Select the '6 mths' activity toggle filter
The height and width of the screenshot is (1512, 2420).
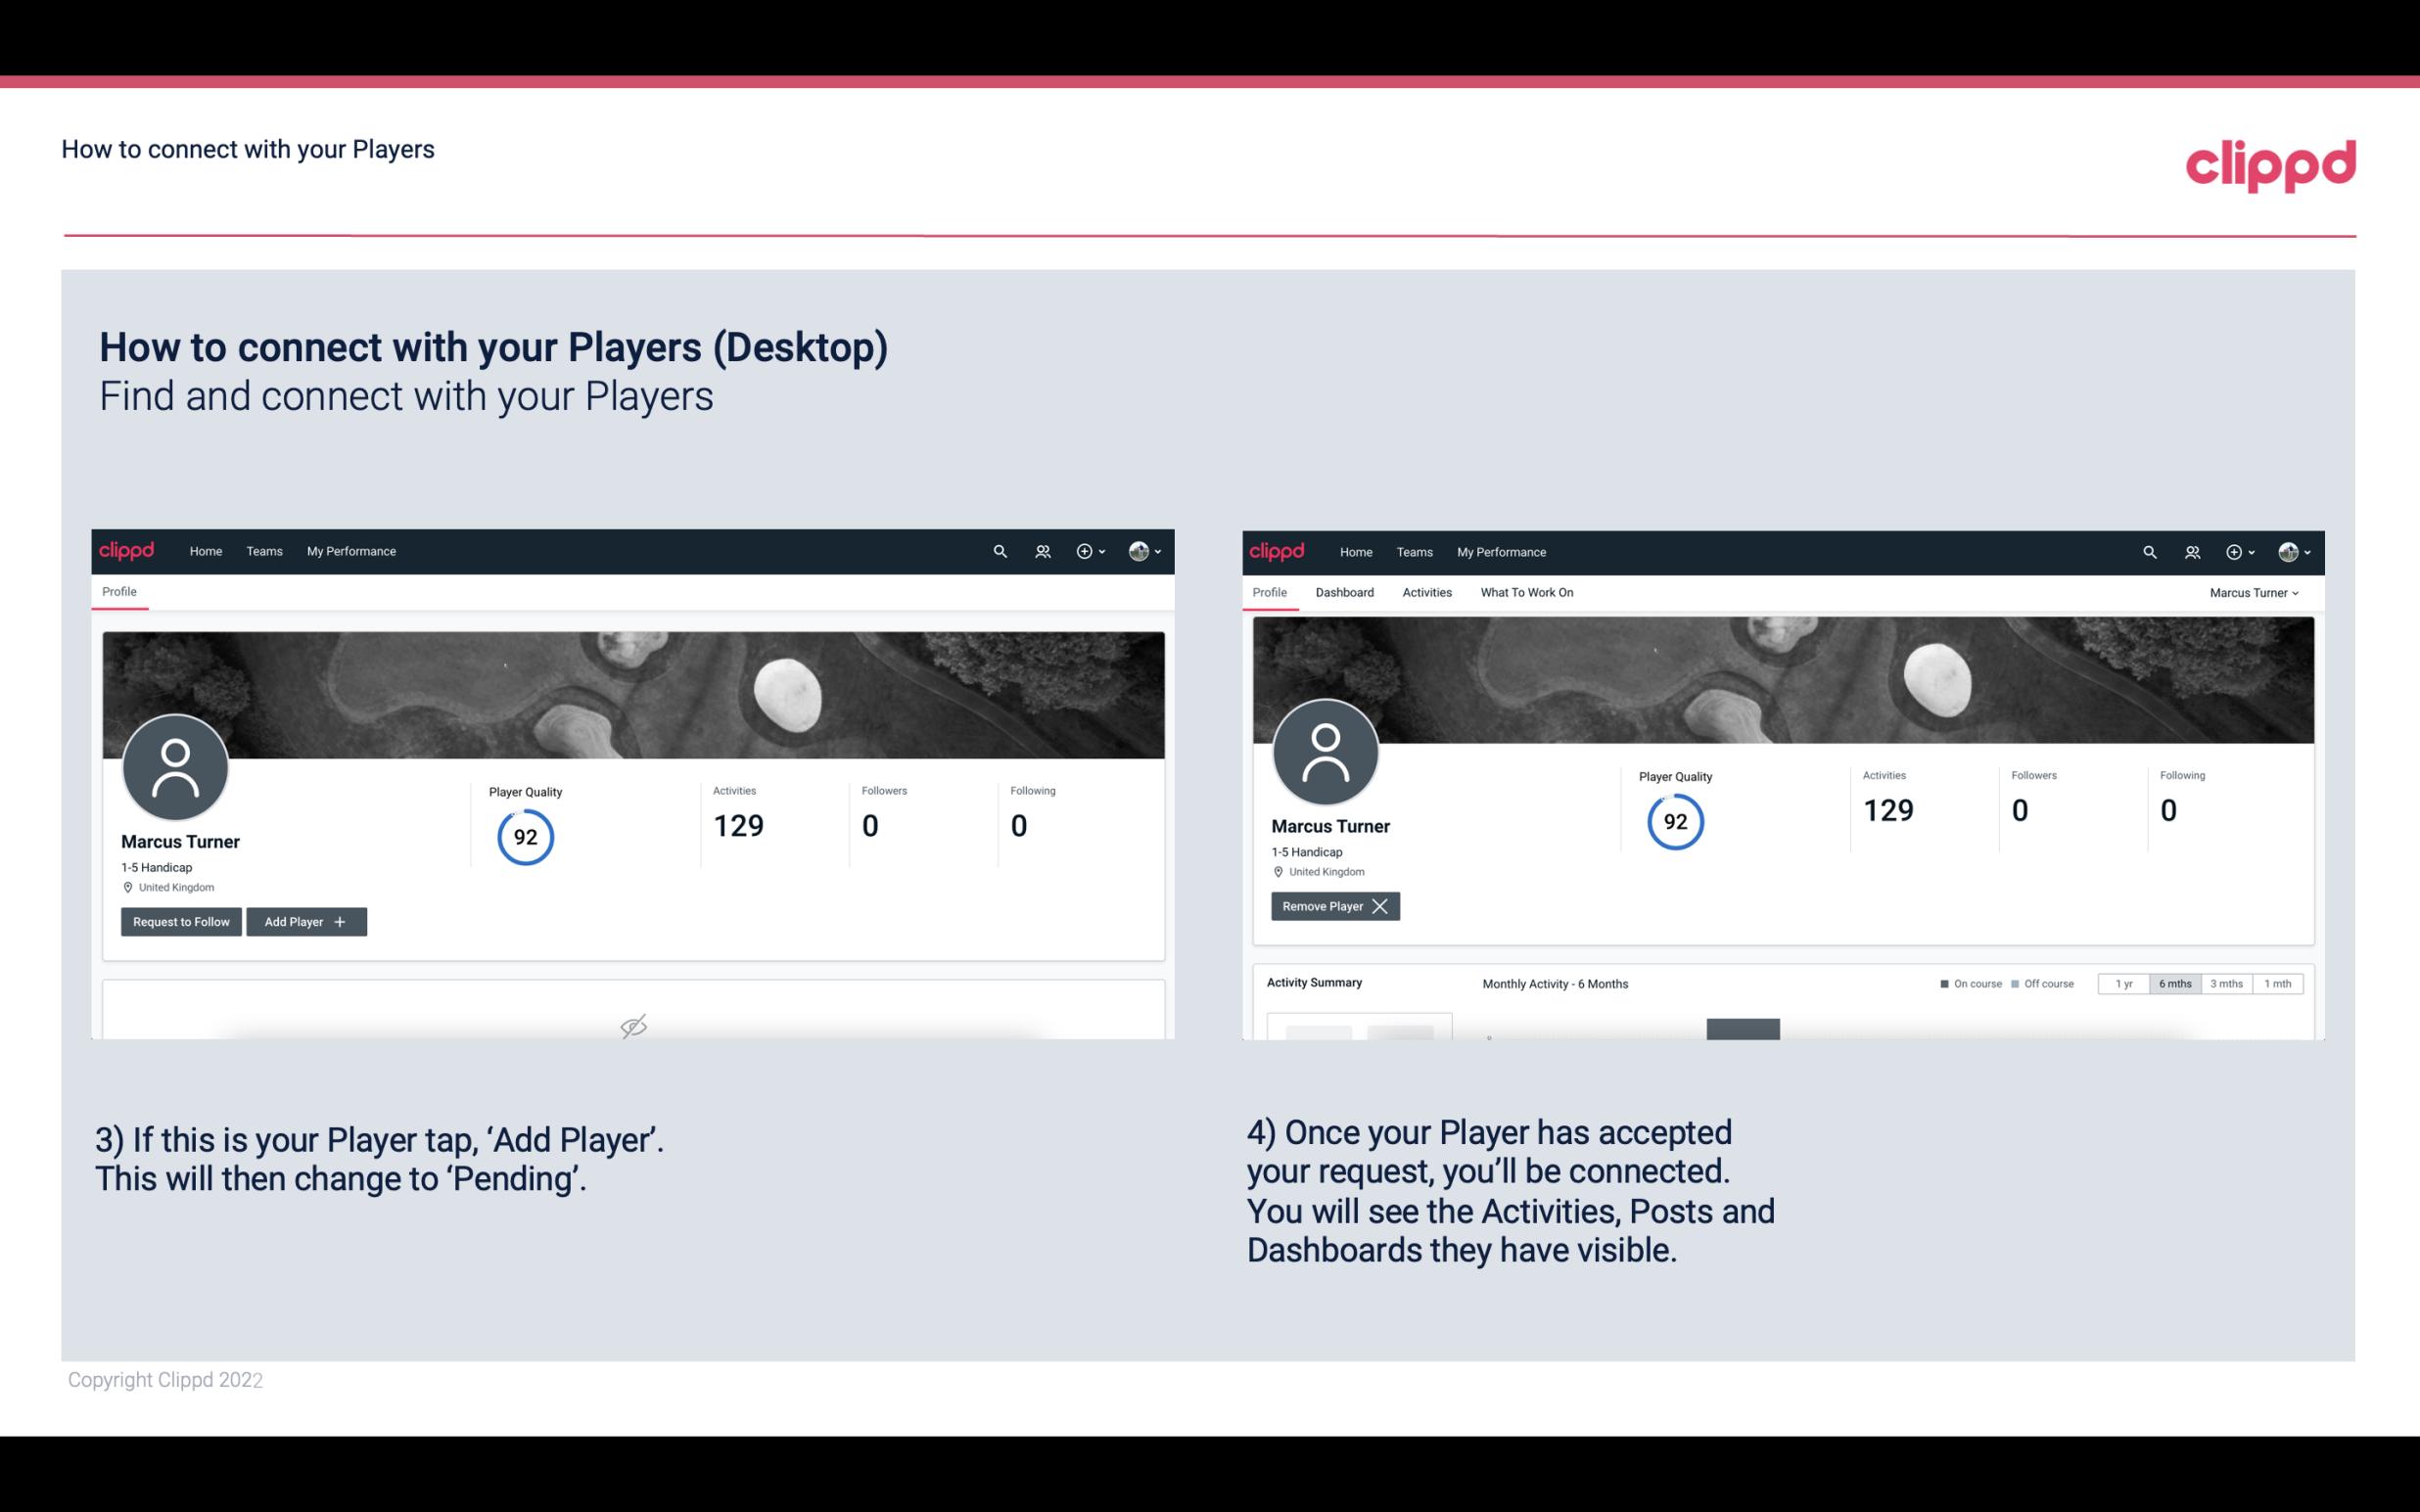pos(2171,983)
